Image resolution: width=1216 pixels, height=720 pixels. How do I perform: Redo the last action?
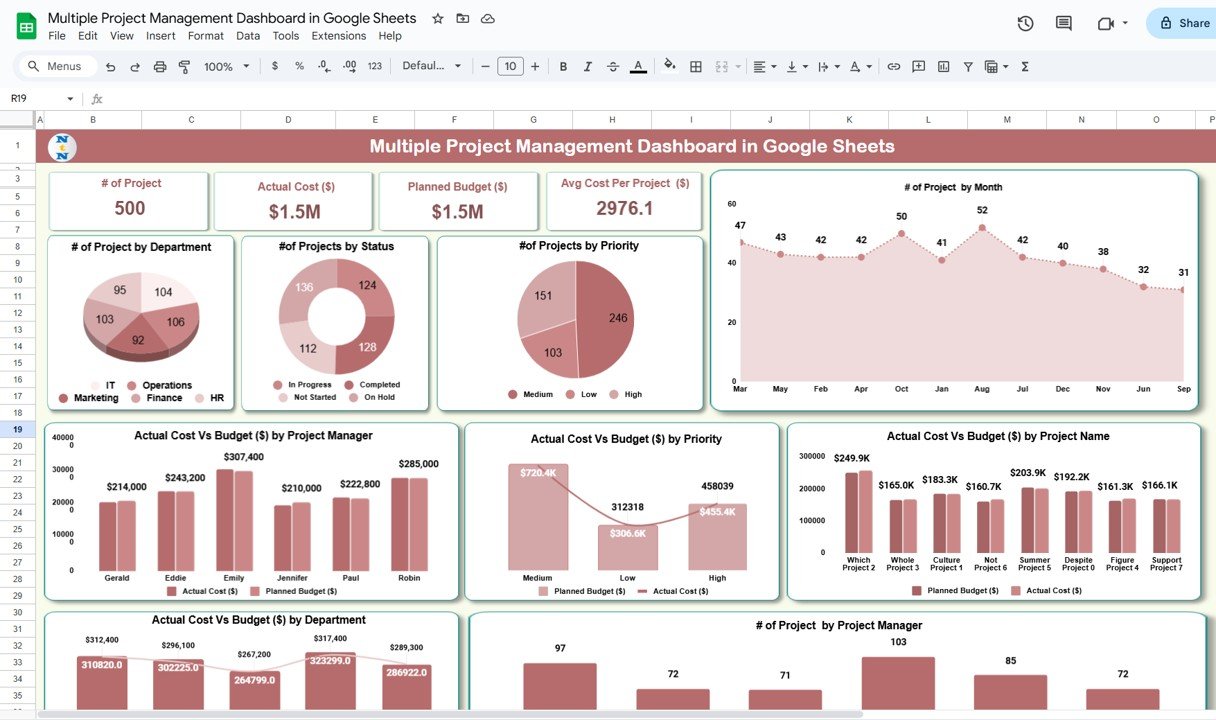134,67
